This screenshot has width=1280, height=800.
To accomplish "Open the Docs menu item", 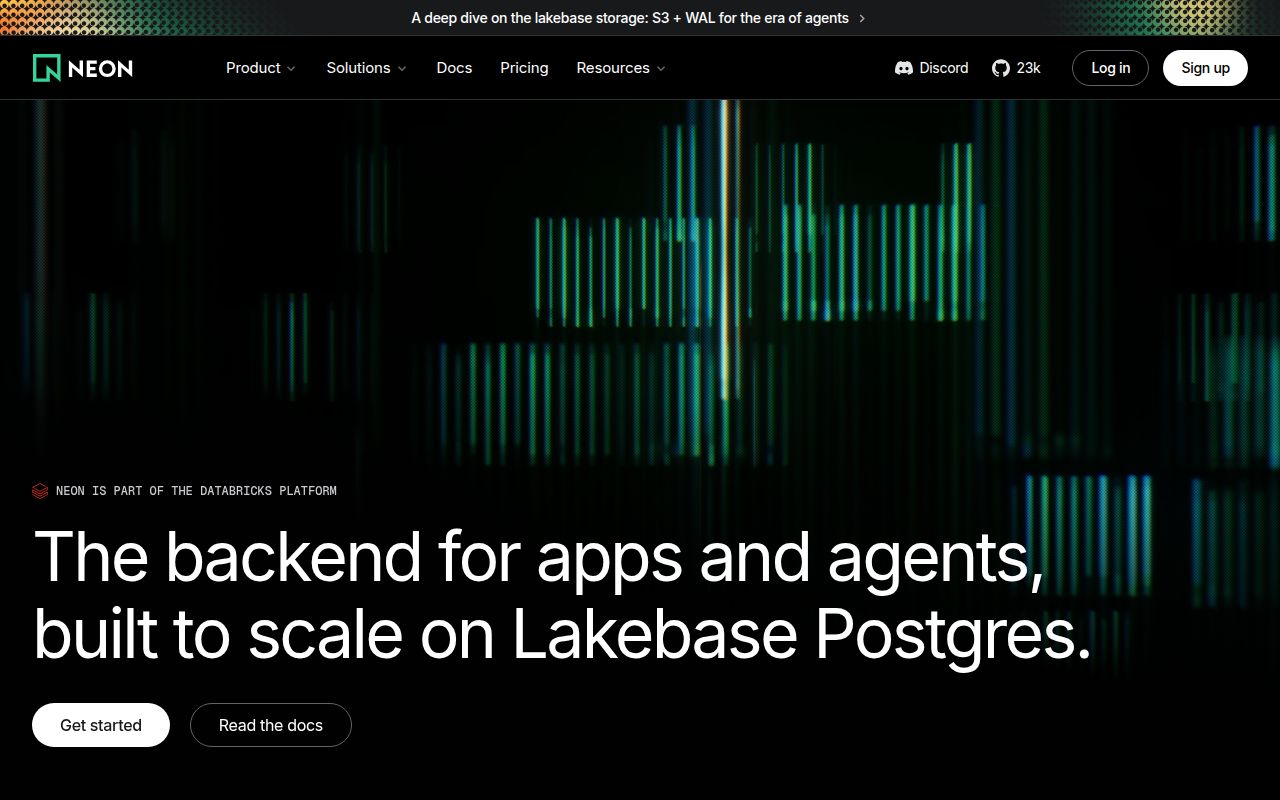I will pyautogui.click(x=454, y=68).
